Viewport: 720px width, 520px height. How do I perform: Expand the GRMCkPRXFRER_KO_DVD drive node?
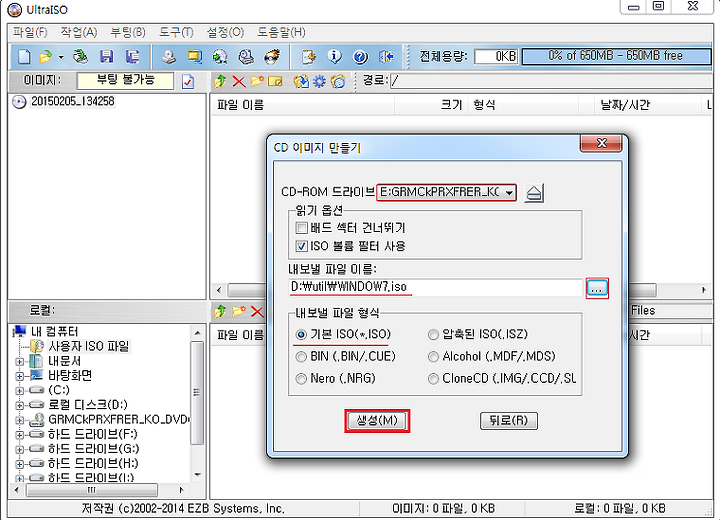coord(20,420)
